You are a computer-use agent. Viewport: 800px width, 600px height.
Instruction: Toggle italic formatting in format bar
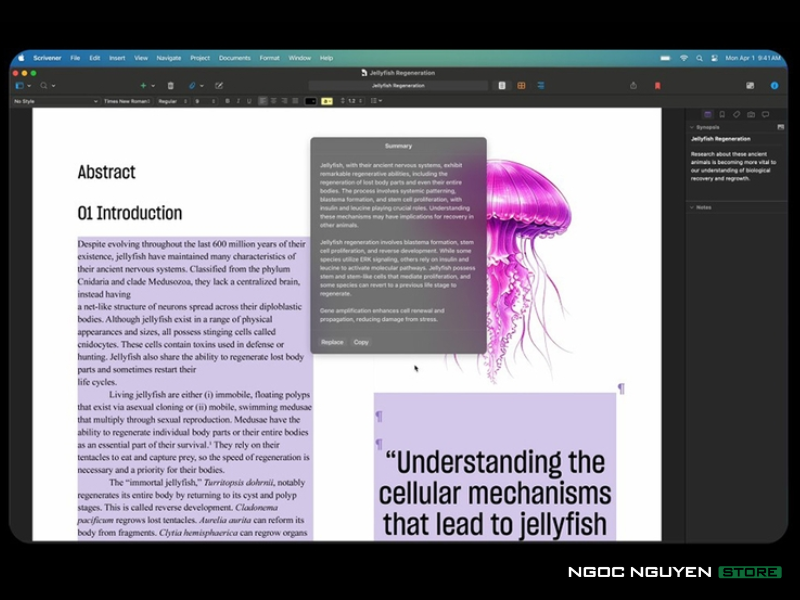pos(238,101)
